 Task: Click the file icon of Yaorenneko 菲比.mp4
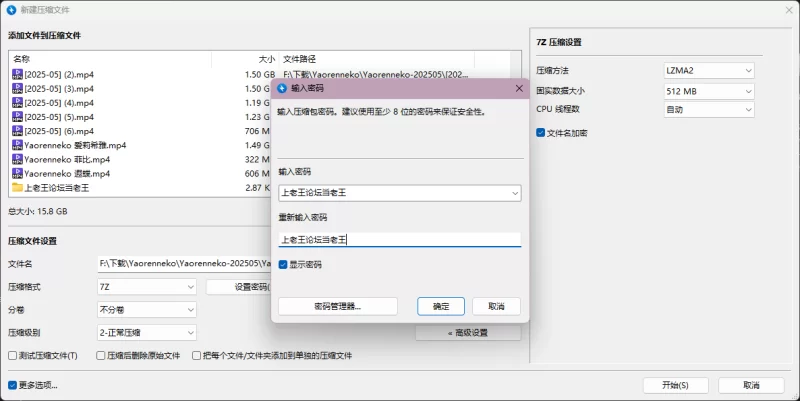(17, 159)
